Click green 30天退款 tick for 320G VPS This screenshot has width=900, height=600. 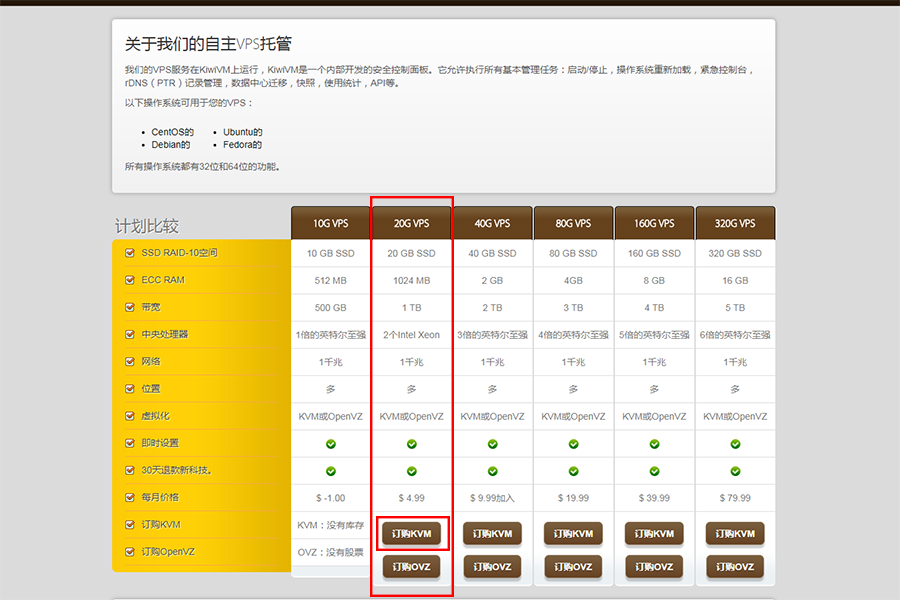(735, 471)
